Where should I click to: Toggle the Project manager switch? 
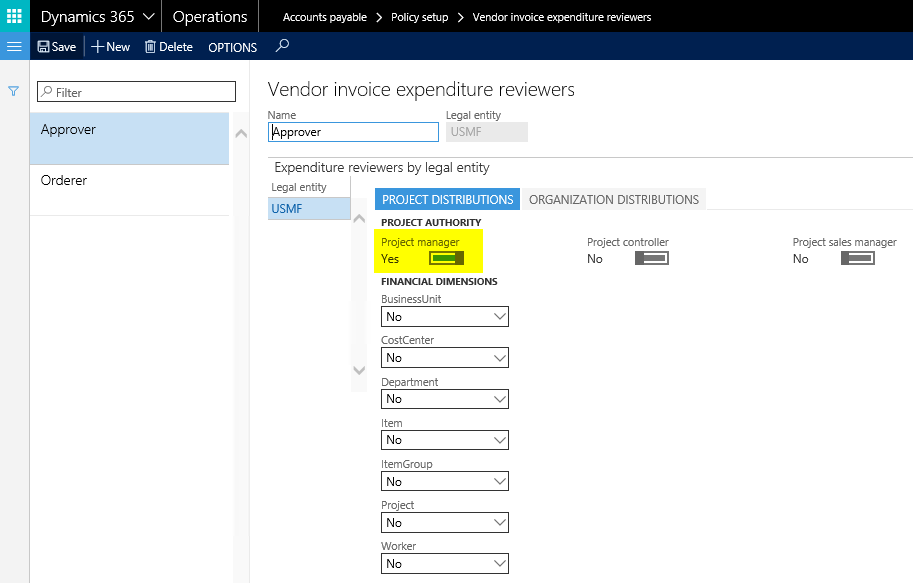click(446, 259)
